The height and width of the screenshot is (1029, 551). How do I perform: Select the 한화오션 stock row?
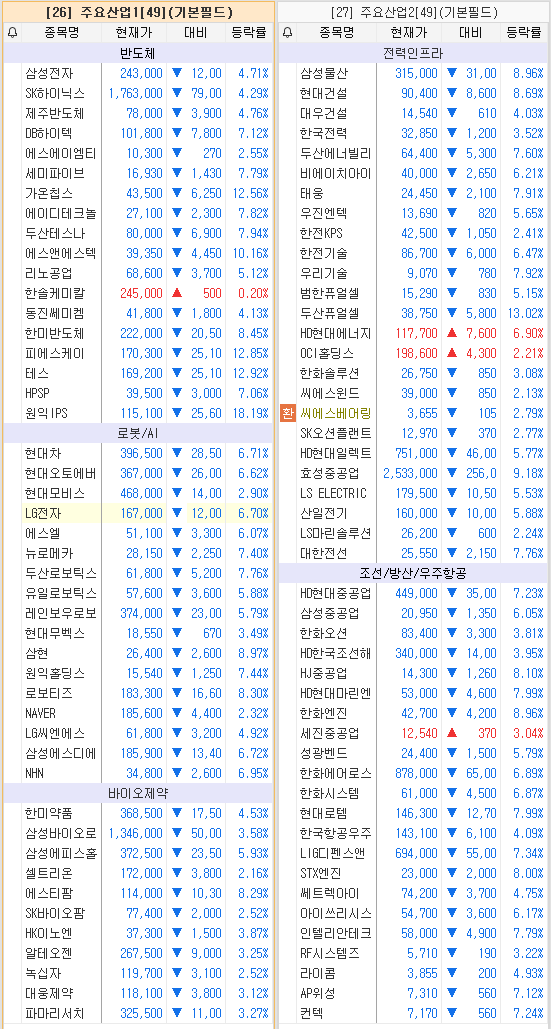pyautogui.click(x=413, y=633)
